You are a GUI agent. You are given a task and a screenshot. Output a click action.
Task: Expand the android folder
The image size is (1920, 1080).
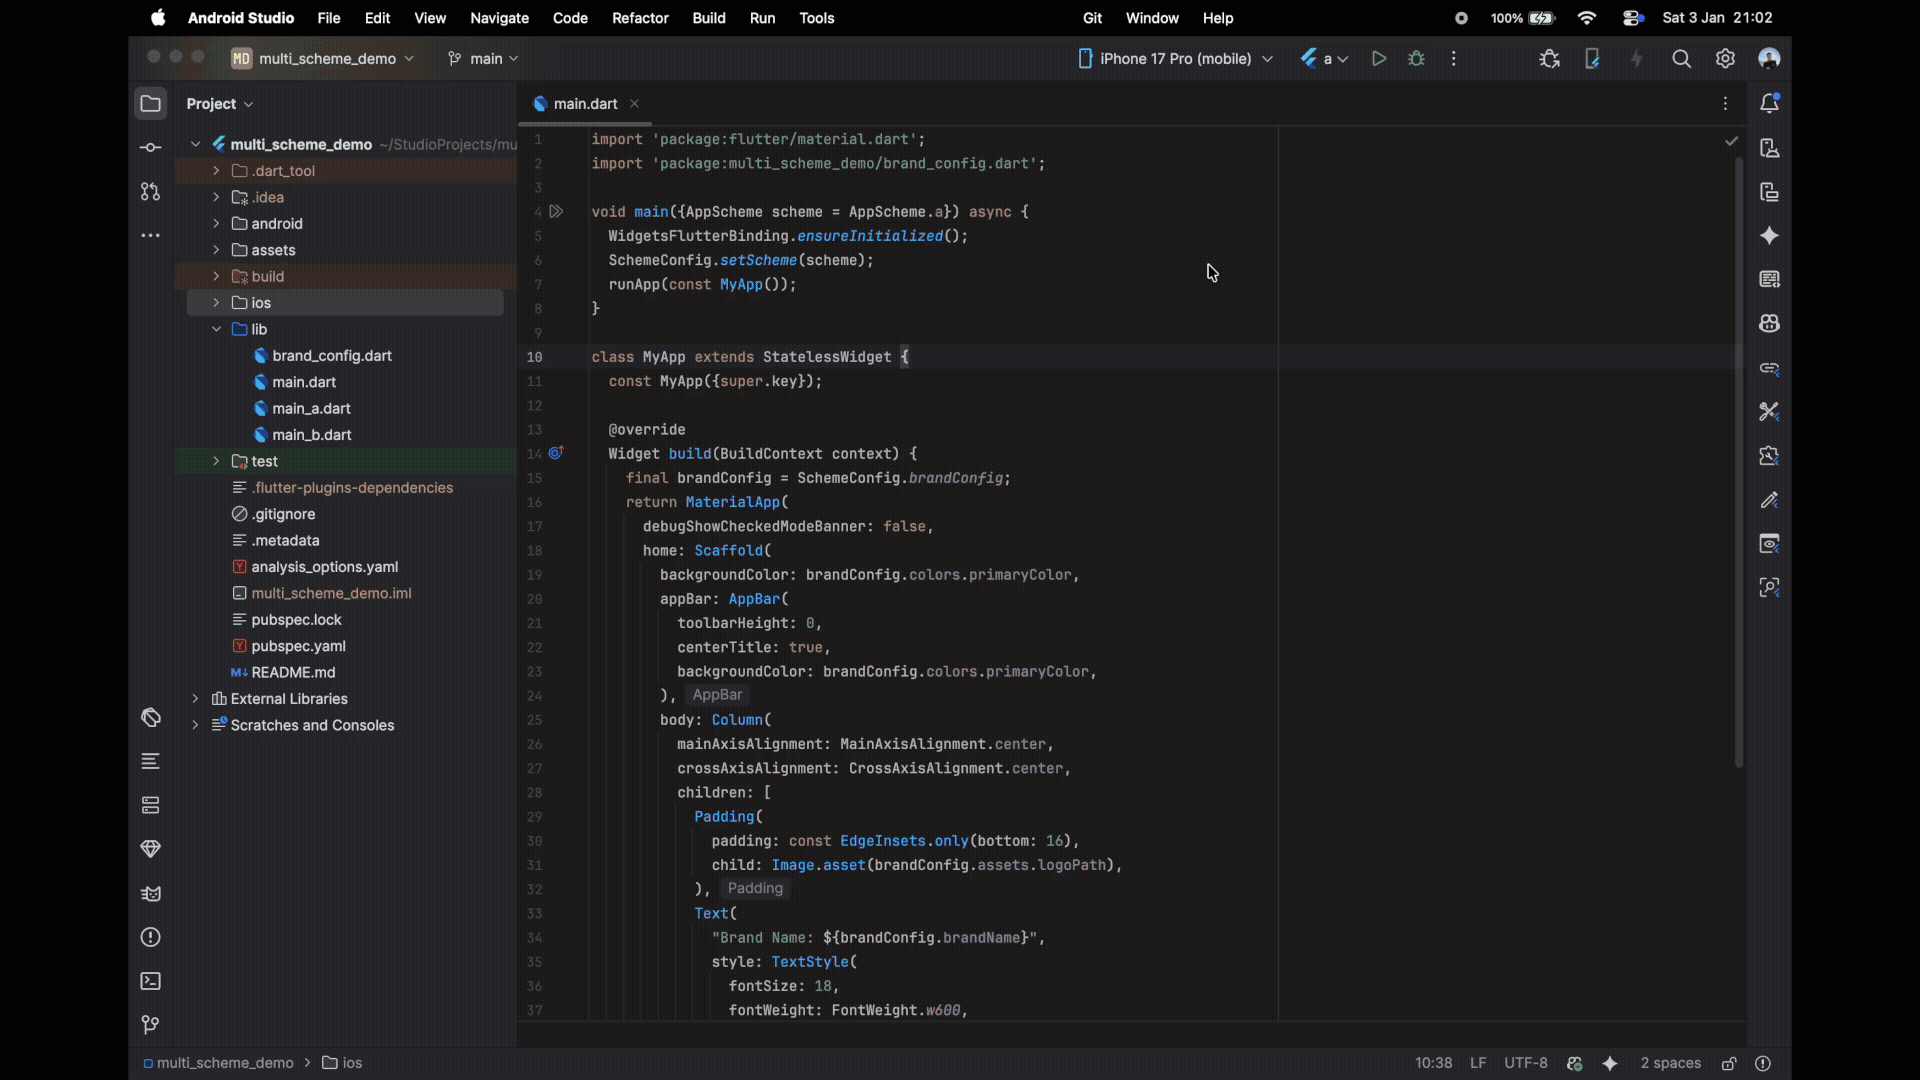pos(216,224)
